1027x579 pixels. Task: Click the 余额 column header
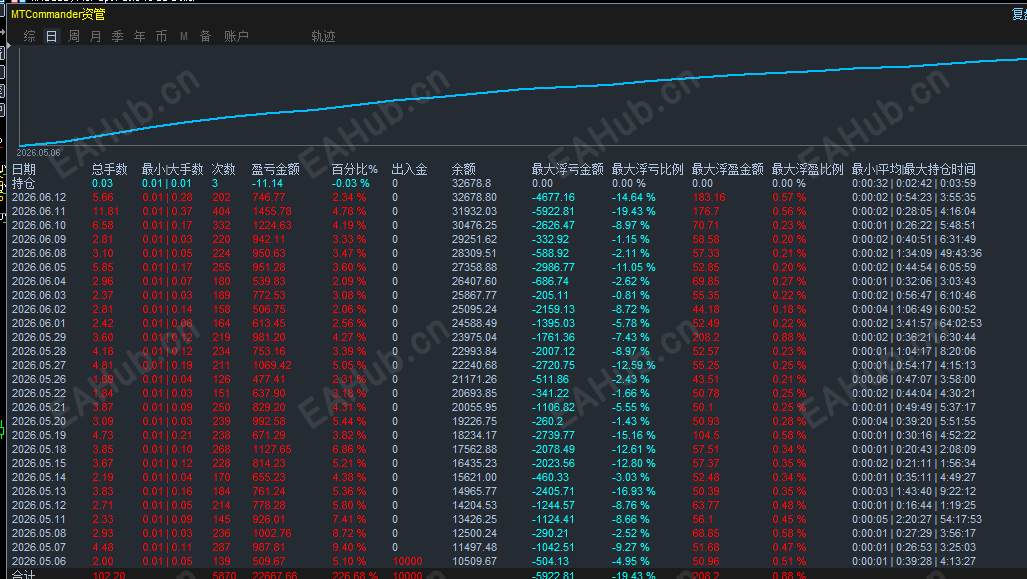click(464, 170)
